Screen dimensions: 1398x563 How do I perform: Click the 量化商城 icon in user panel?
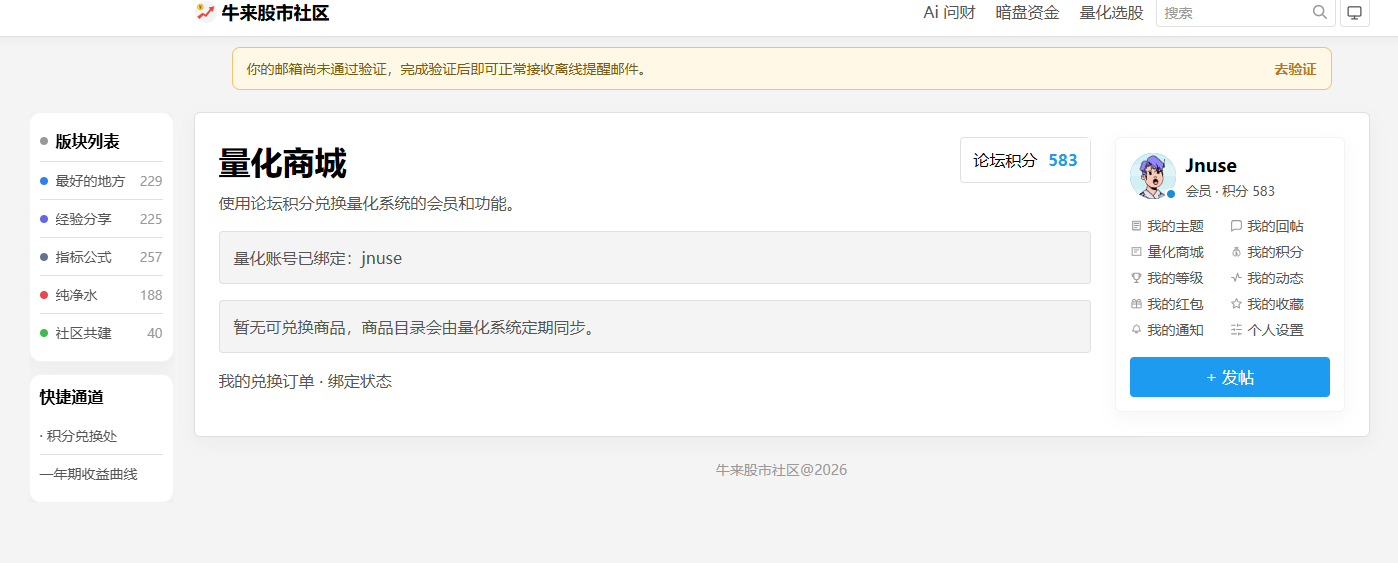1136,252
